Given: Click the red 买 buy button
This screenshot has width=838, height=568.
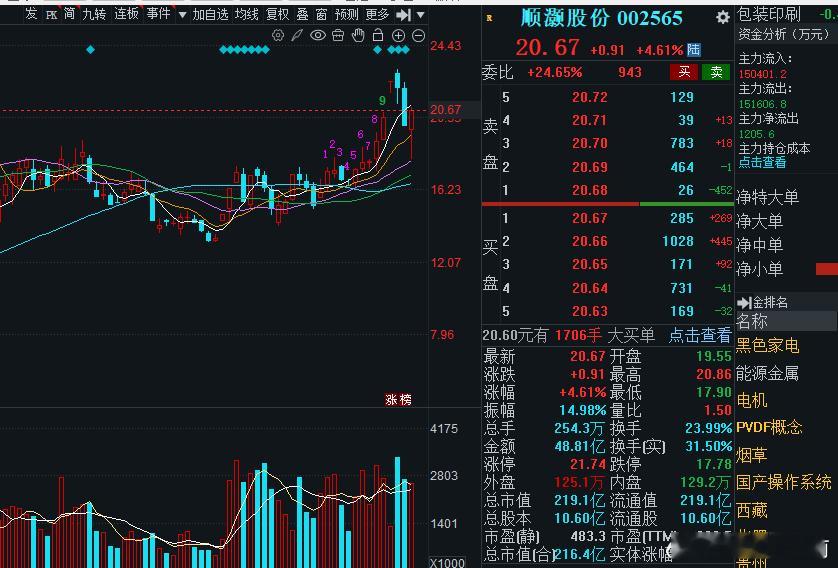Looking at the screenshot, I should (x=684, y=72).
